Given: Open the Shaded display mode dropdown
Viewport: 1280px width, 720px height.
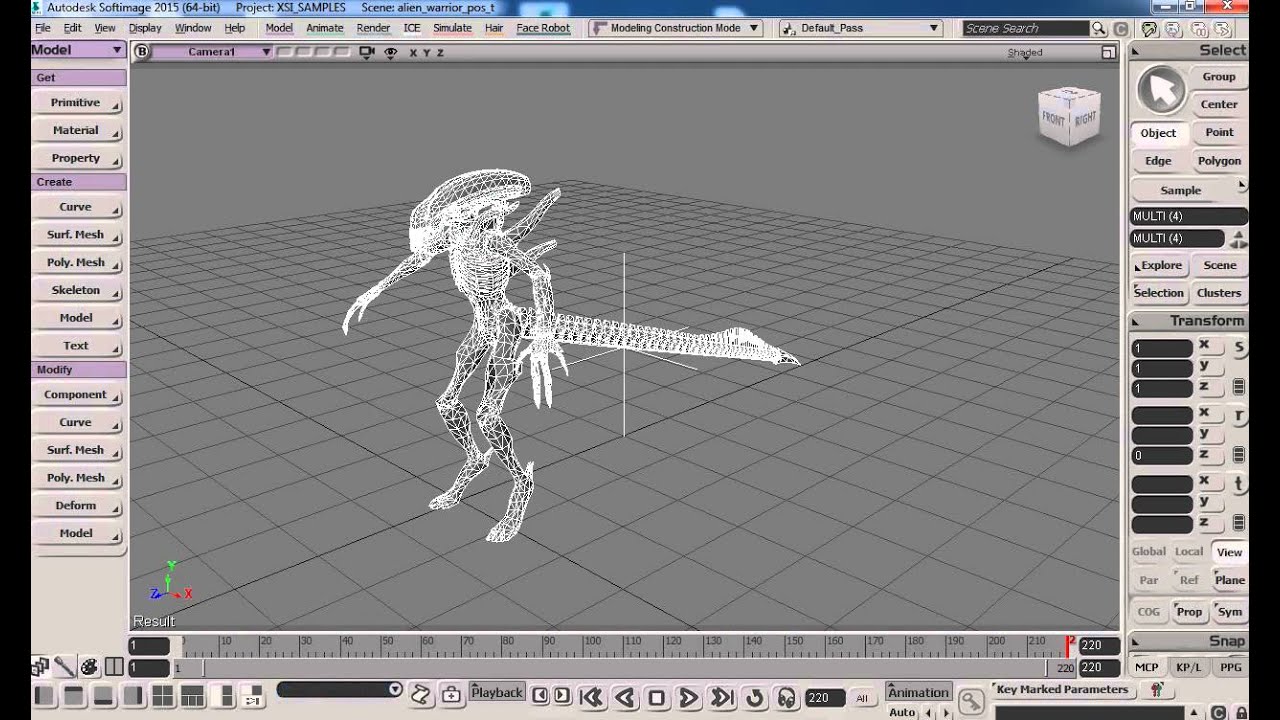Looking at the screenshot, I should [x=1025, y=53].
